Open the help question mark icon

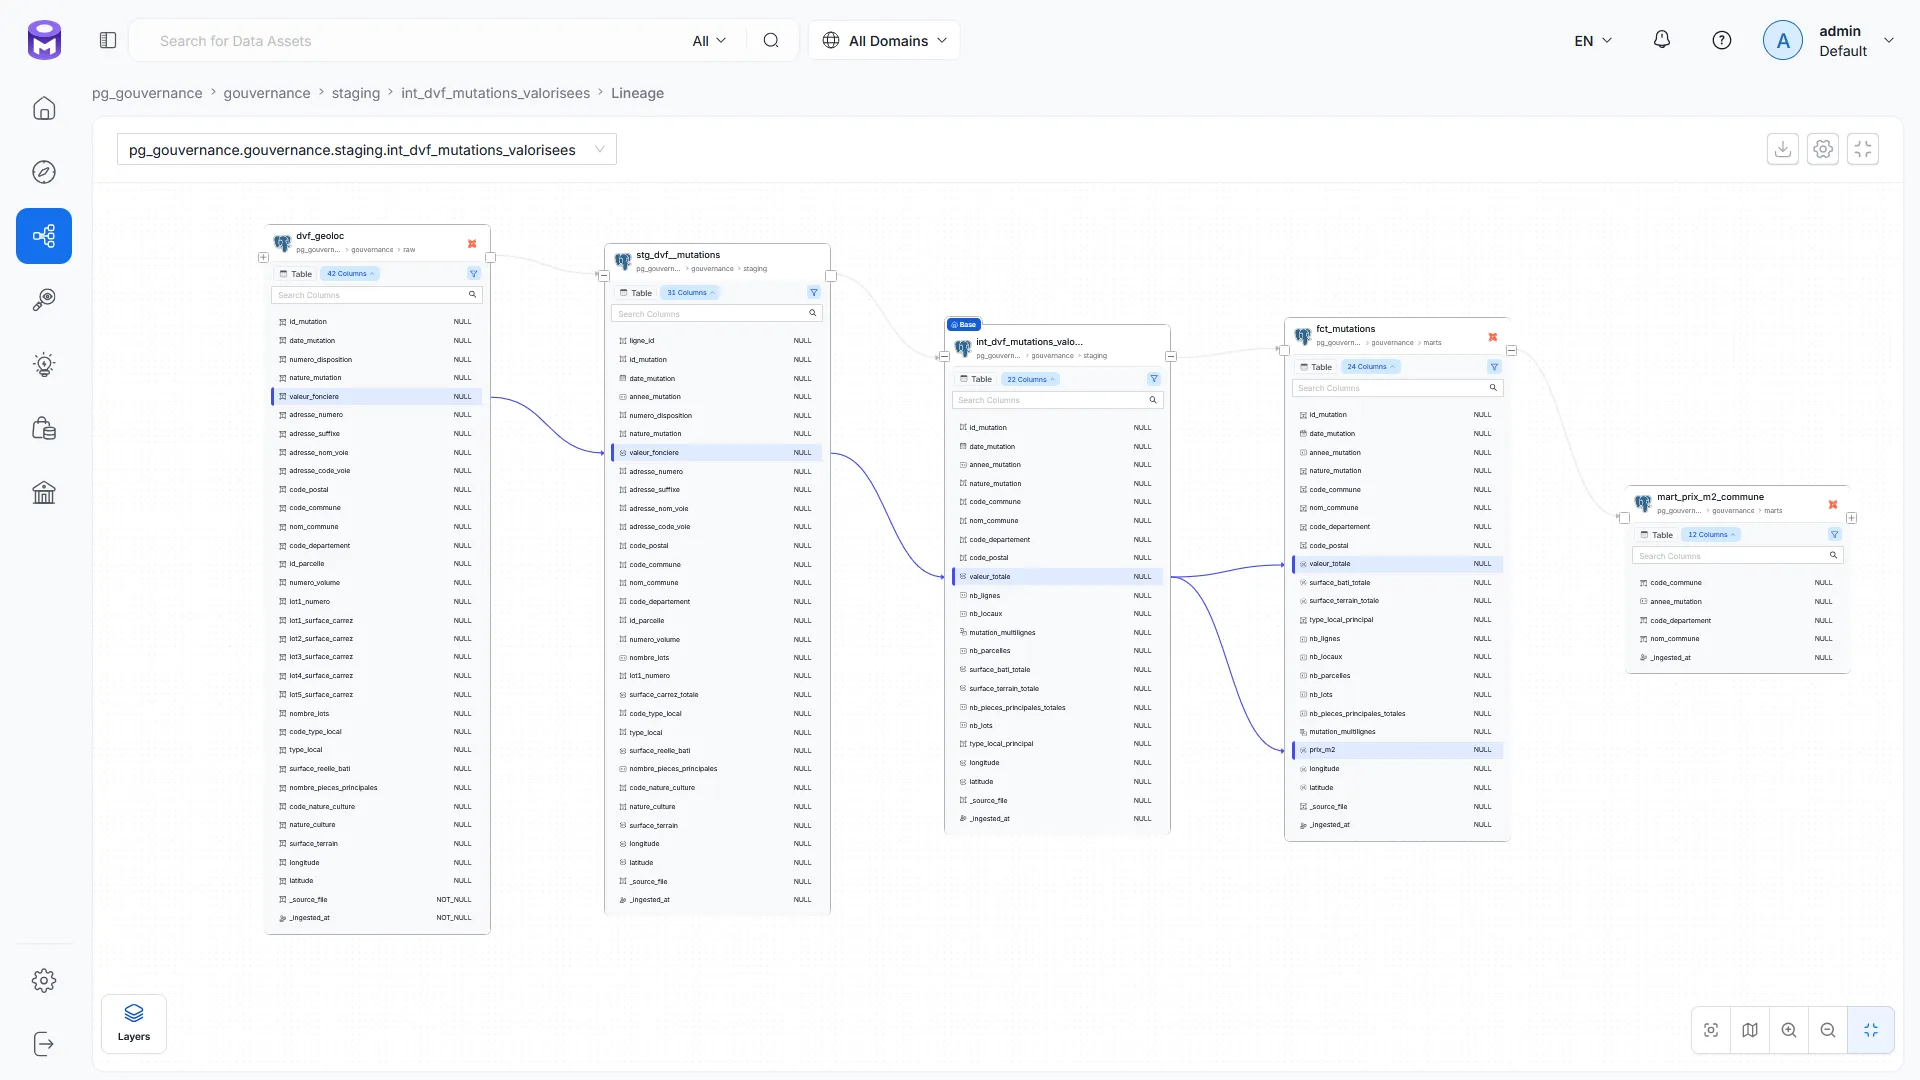[1722, 40]
